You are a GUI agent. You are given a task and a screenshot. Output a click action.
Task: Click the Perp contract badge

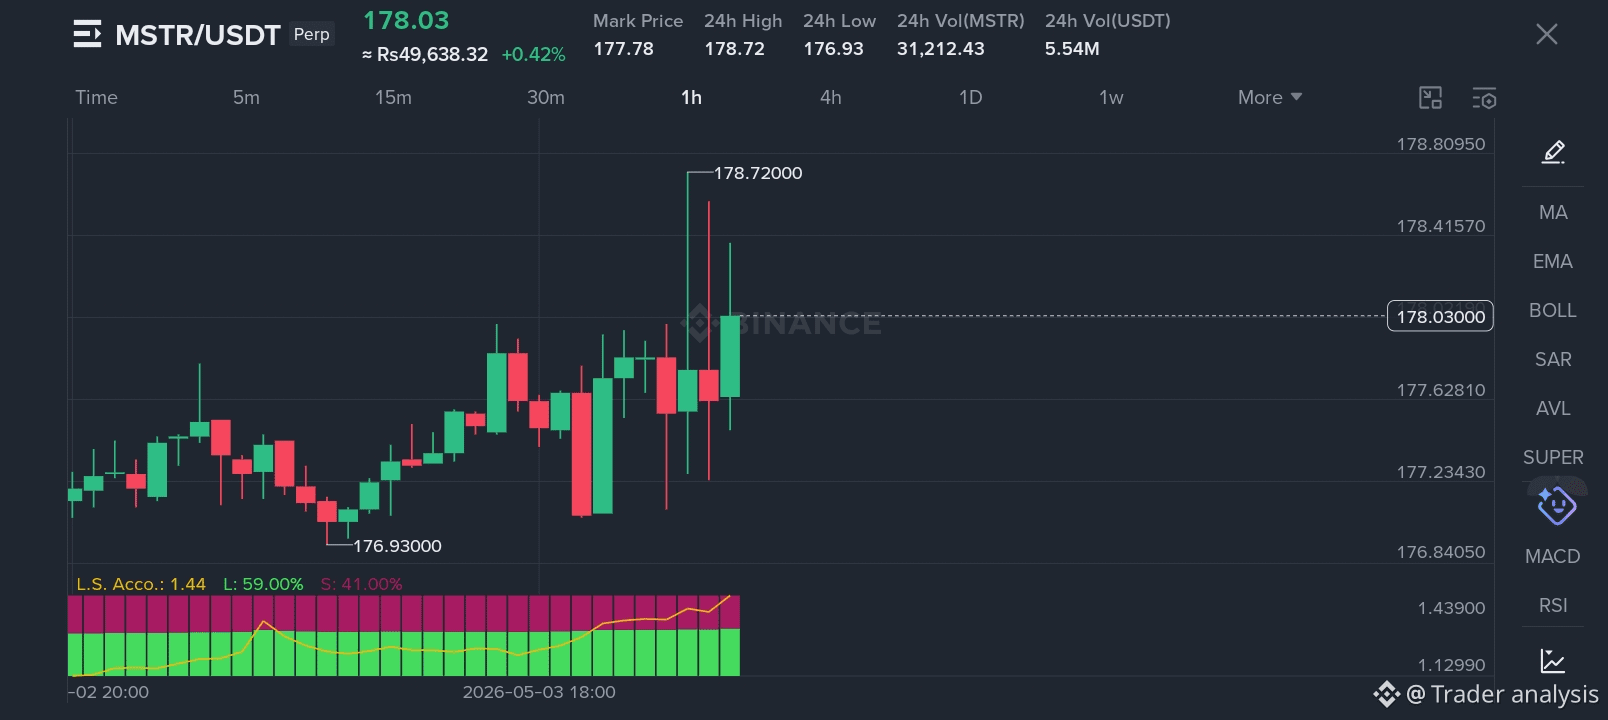coord(311,34)
